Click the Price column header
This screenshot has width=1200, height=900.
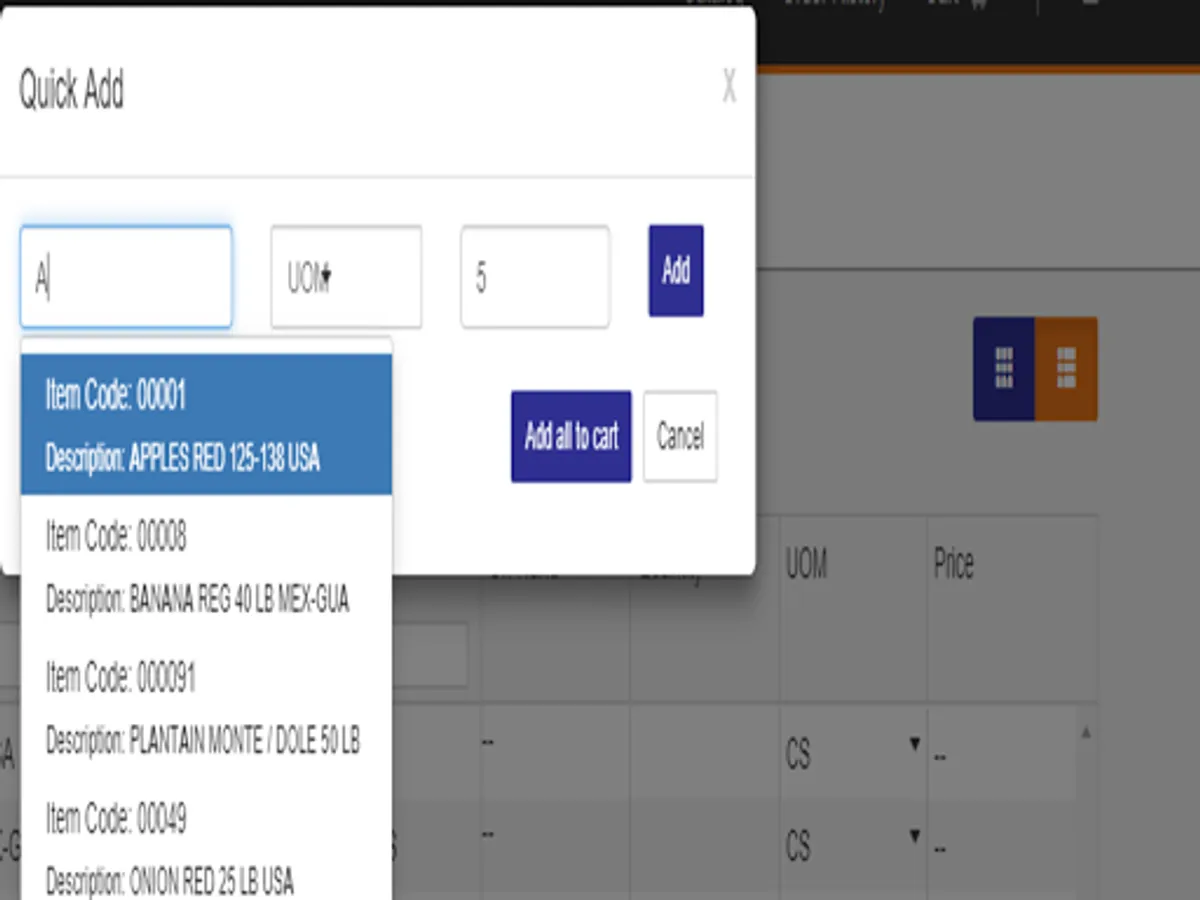[x=953, y=564]
